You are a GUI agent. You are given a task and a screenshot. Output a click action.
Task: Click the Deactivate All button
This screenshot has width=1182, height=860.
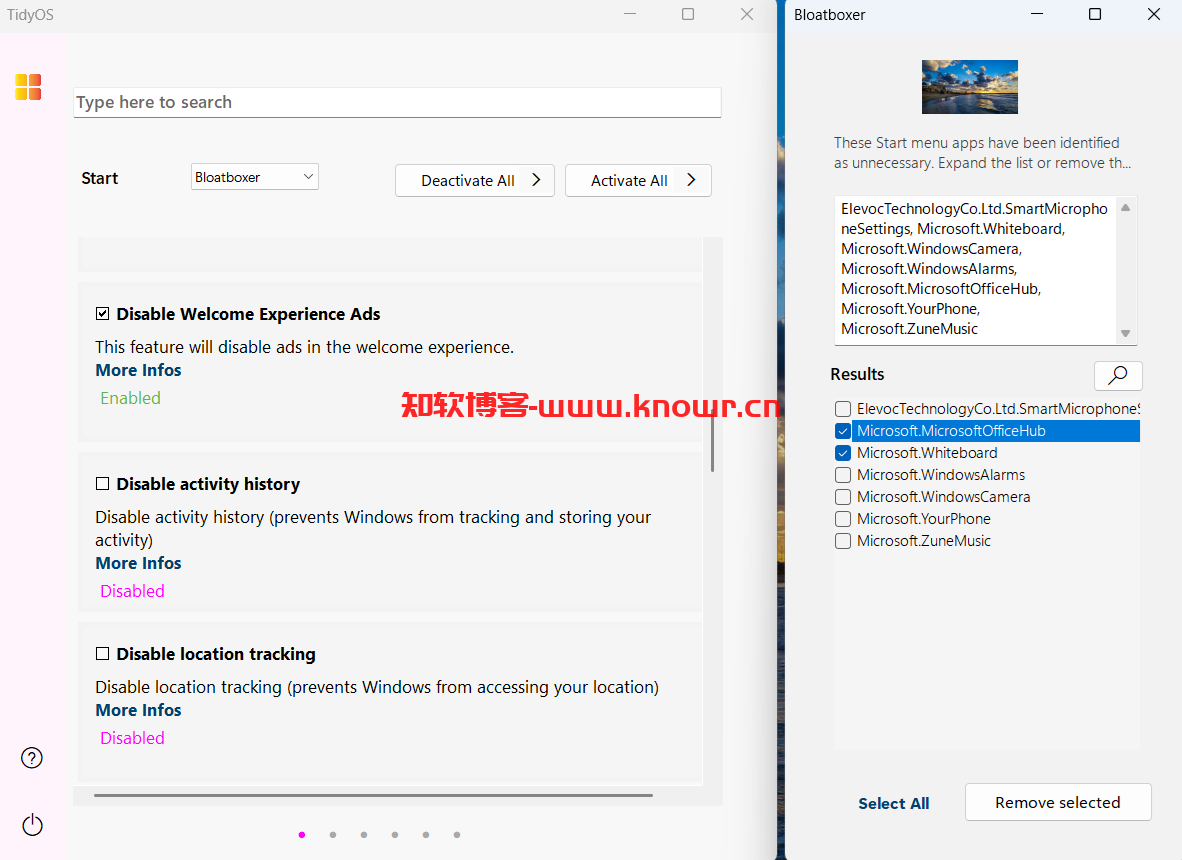475,181
